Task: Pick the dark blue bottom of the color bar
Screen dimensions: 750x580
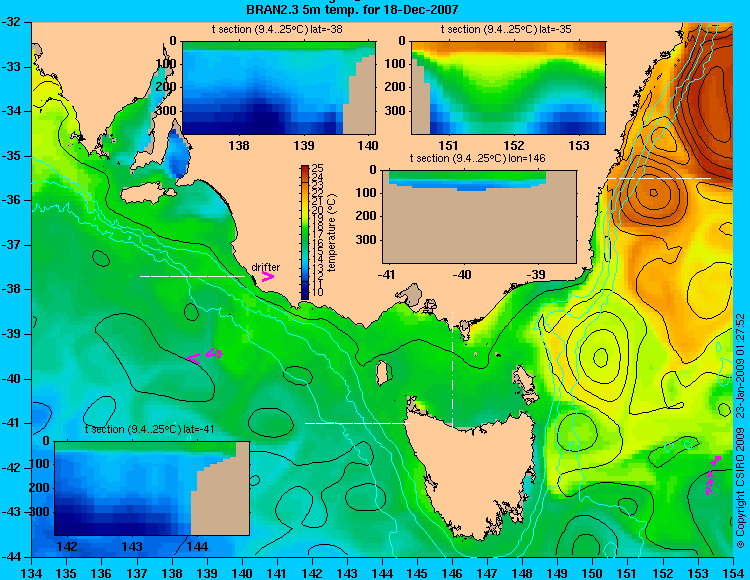Action: (x=305, y=295)
